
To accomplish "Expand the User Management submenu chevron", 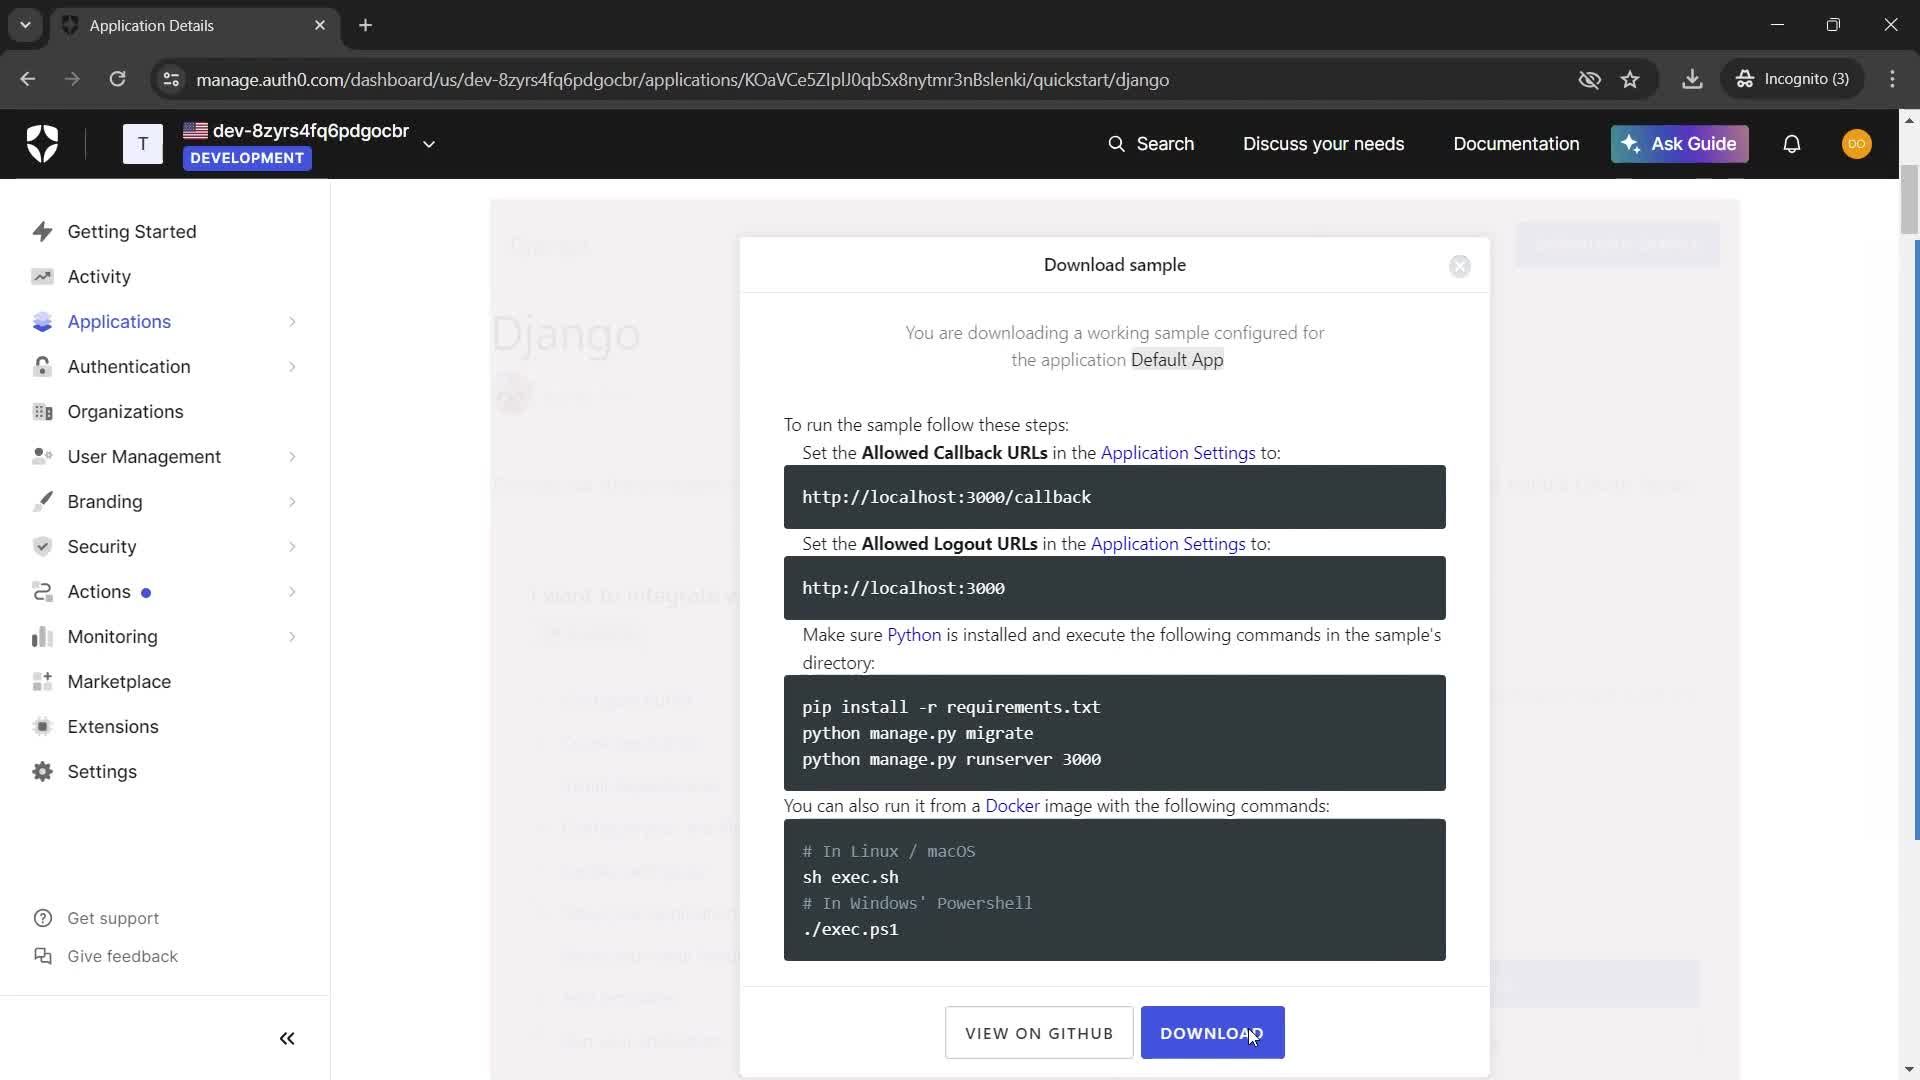I will click(292, 457).
